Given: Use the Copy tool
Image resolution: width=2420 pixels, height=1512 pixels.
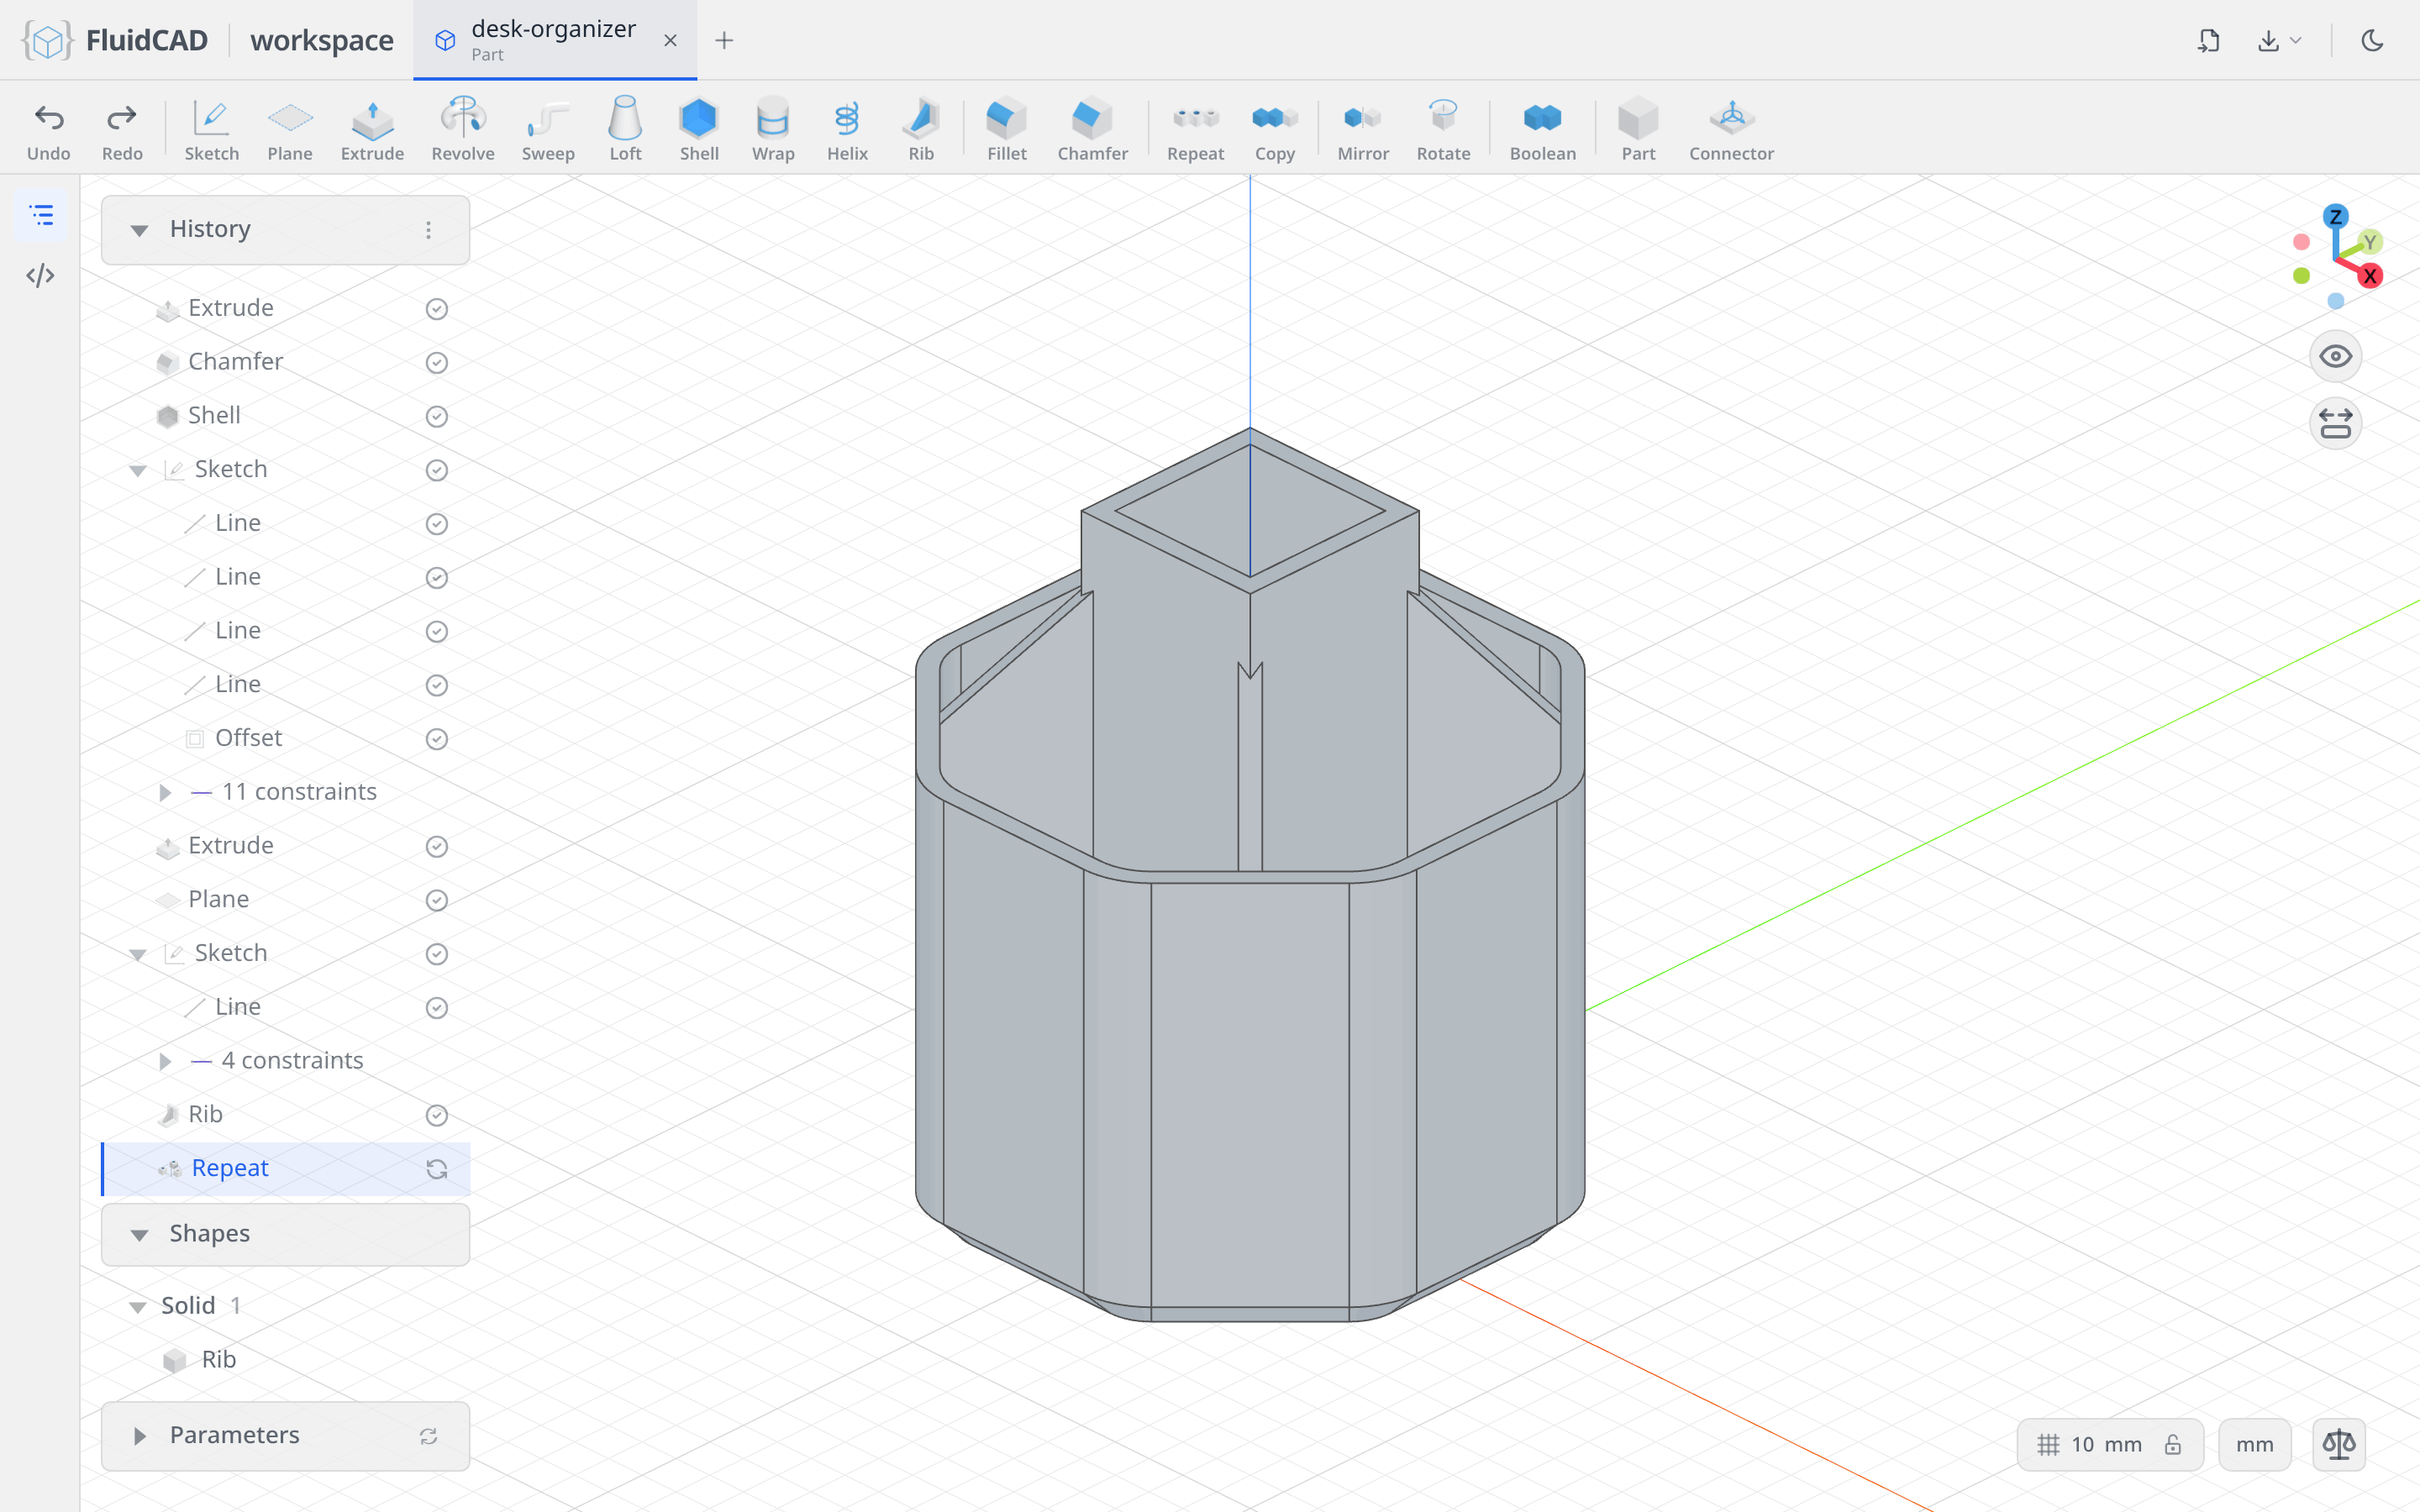Looking at the screenshot, I should pyautogui.click(x=1275, y=130).
